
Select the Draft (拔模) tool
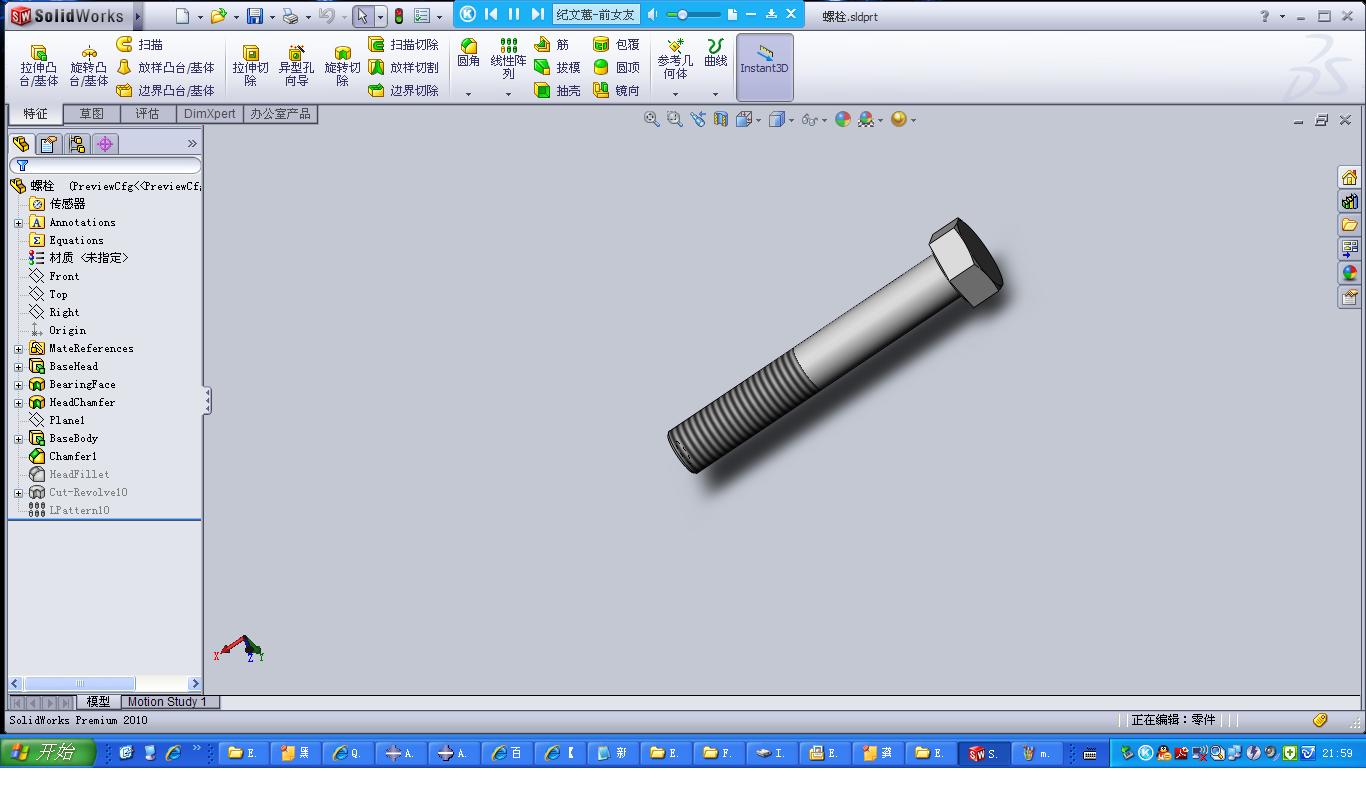point(556,68)
